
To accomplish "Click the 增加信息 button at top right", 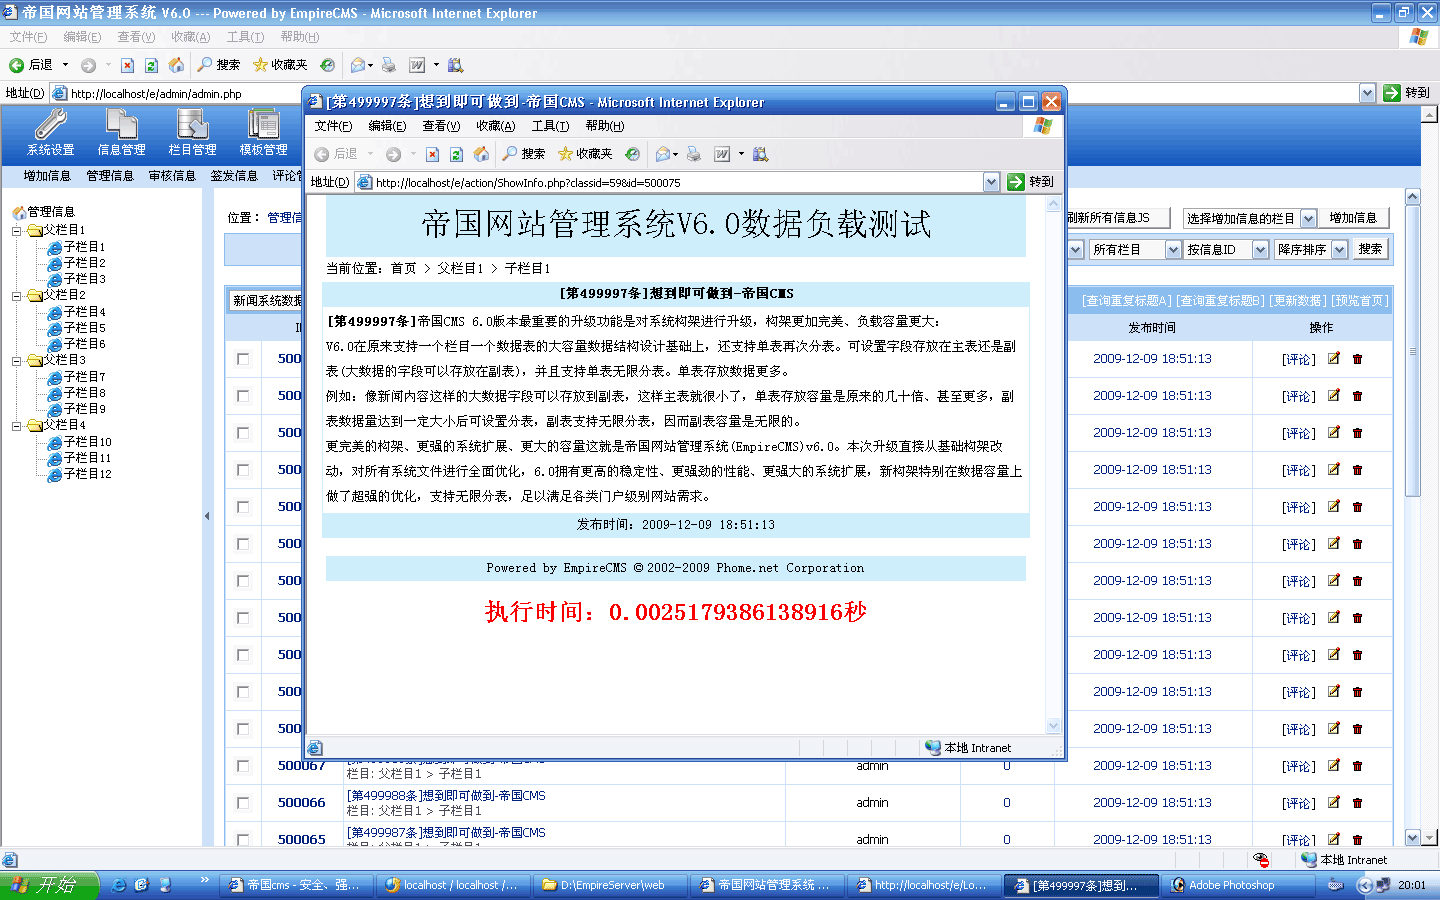I will pyautogui.click(x=1353, y=218).
